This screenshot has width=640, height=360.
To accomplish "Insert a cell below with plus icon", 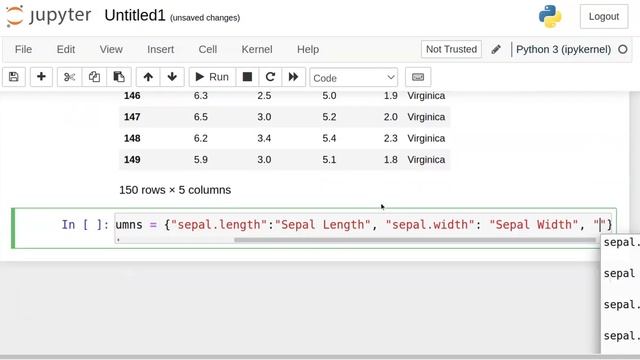I will (41, 77).
